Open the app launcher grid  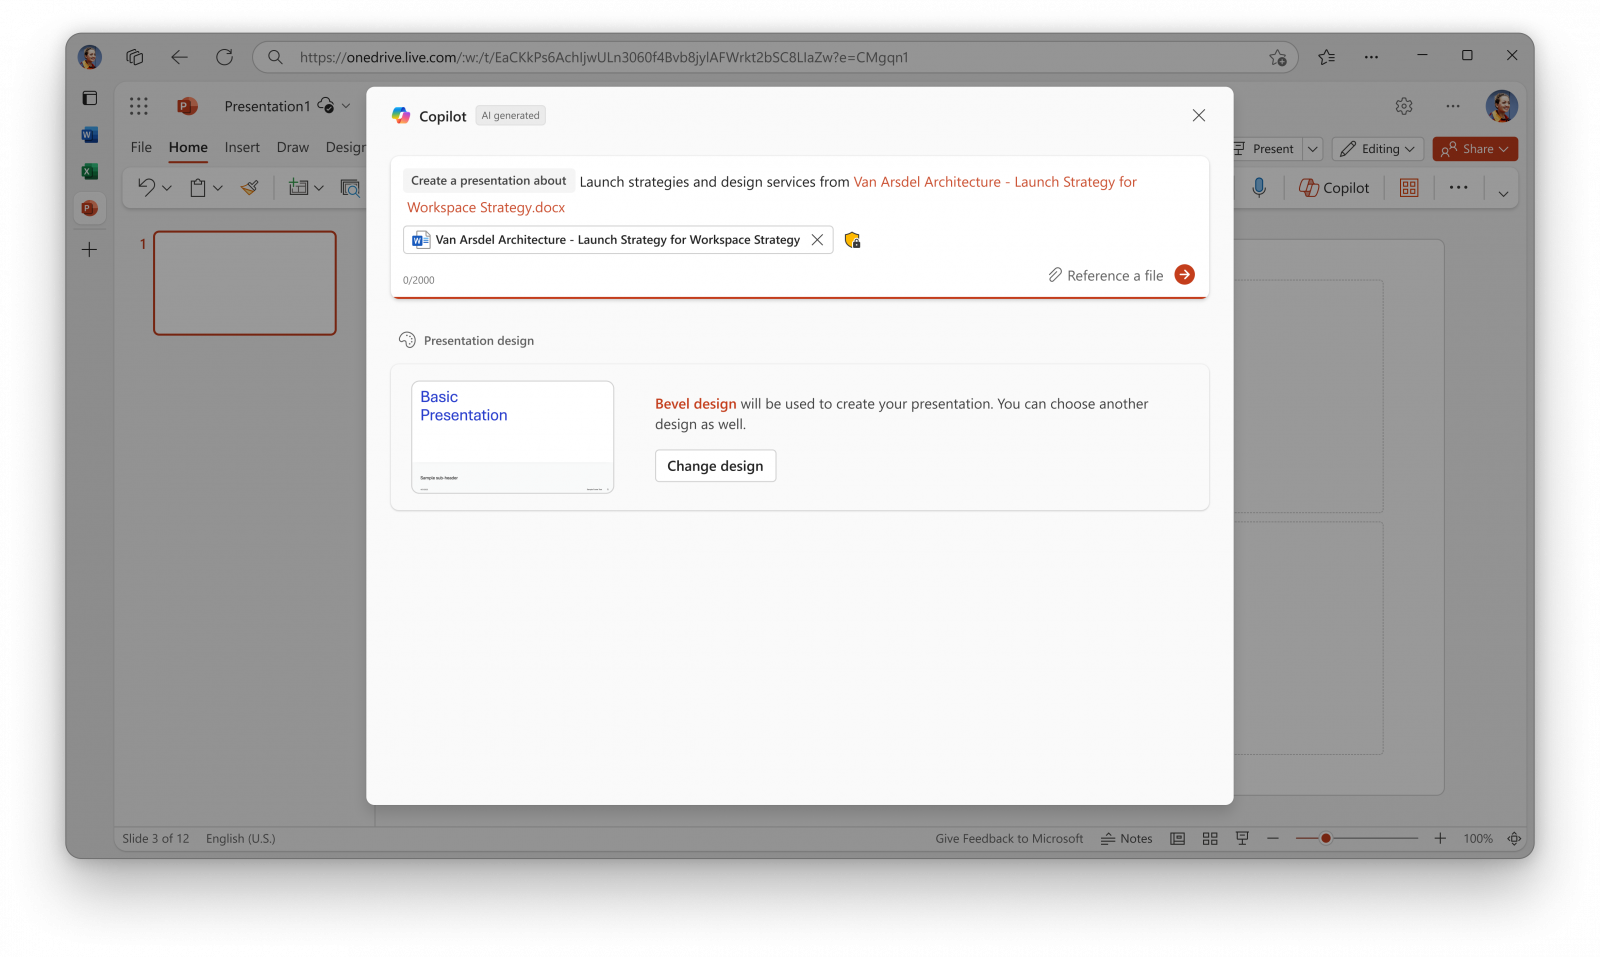(x=139, y=106)
